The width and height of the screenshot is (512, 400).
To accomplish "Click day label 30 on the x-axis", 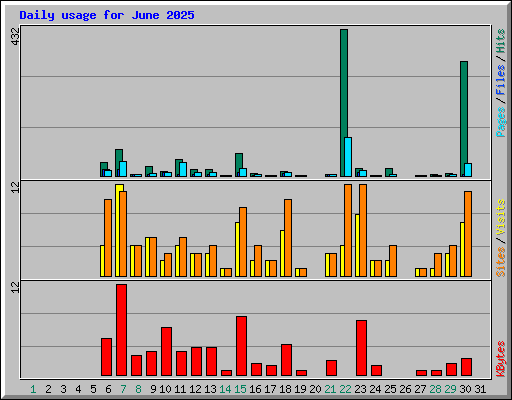I will pos(465,389).
